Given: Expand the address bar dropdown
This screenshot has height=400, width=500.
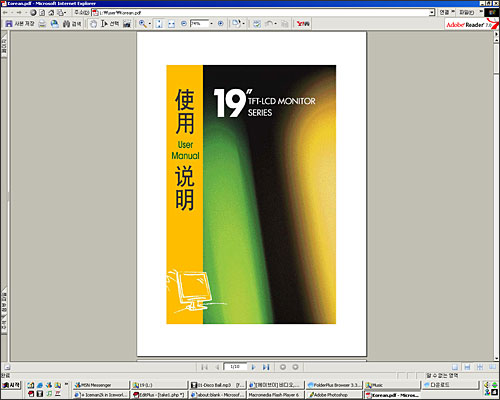Looking at the screenshot, I should point(432,13).
